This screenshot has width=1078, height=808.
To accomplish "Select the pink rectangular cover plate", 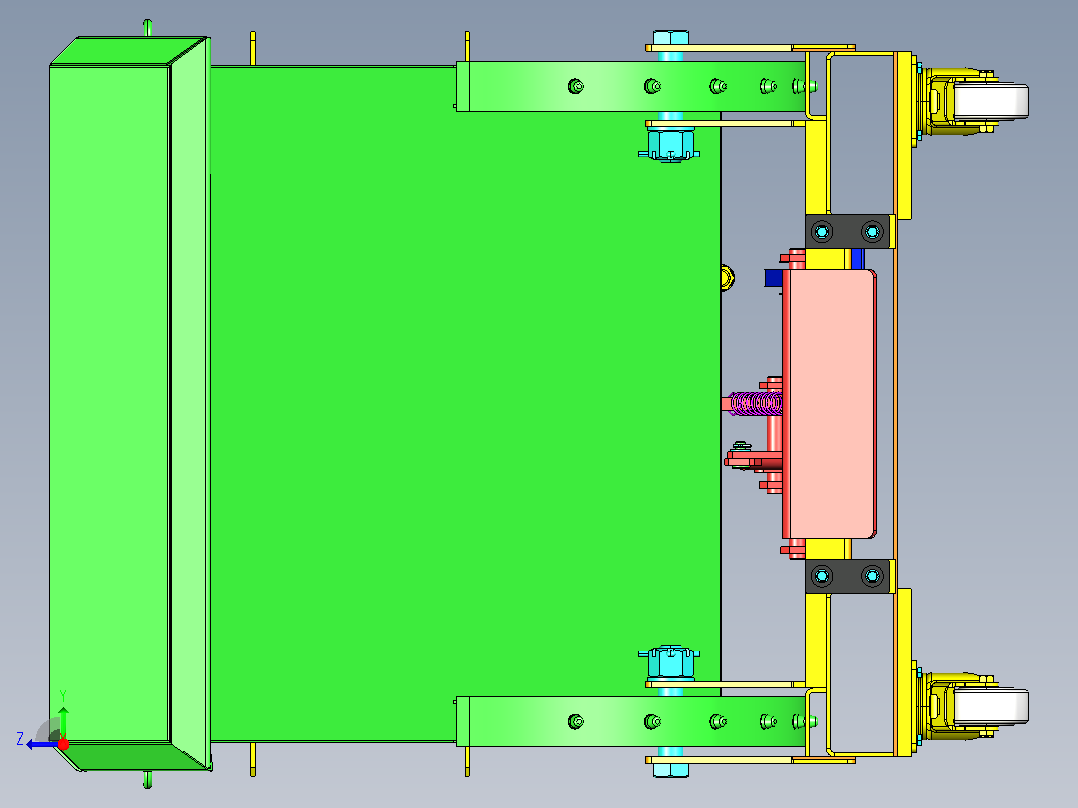I will [829, 404].
